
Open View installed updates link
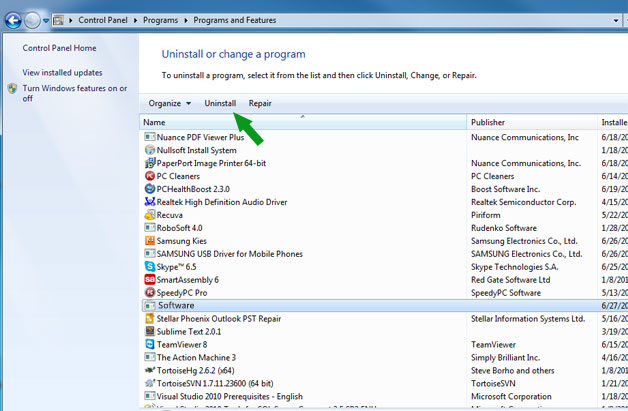62,73
